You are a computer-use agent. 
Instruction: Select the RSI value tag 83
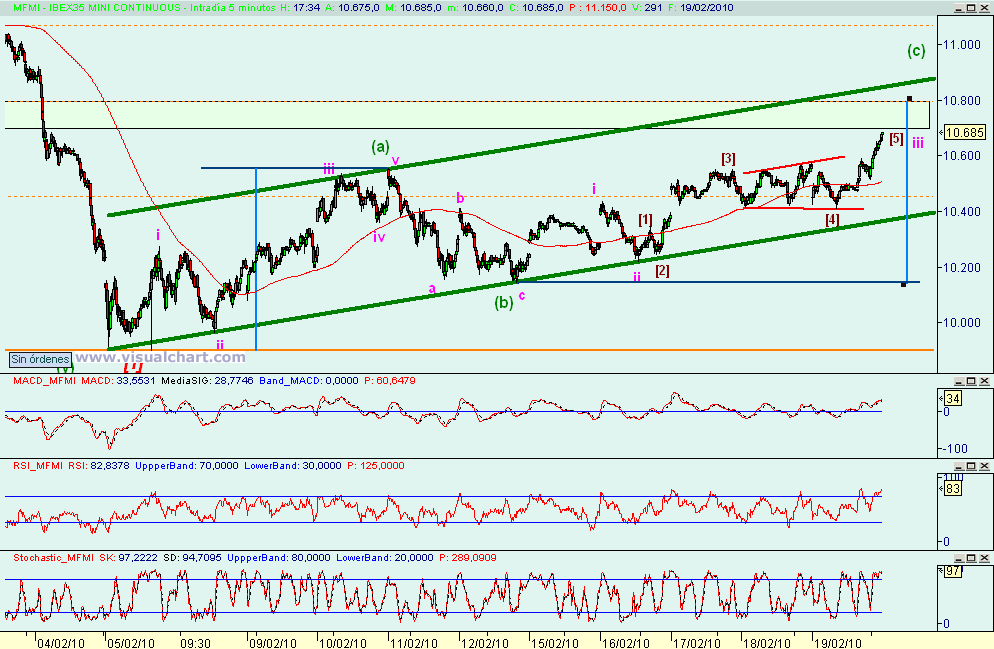click(953, 489)
